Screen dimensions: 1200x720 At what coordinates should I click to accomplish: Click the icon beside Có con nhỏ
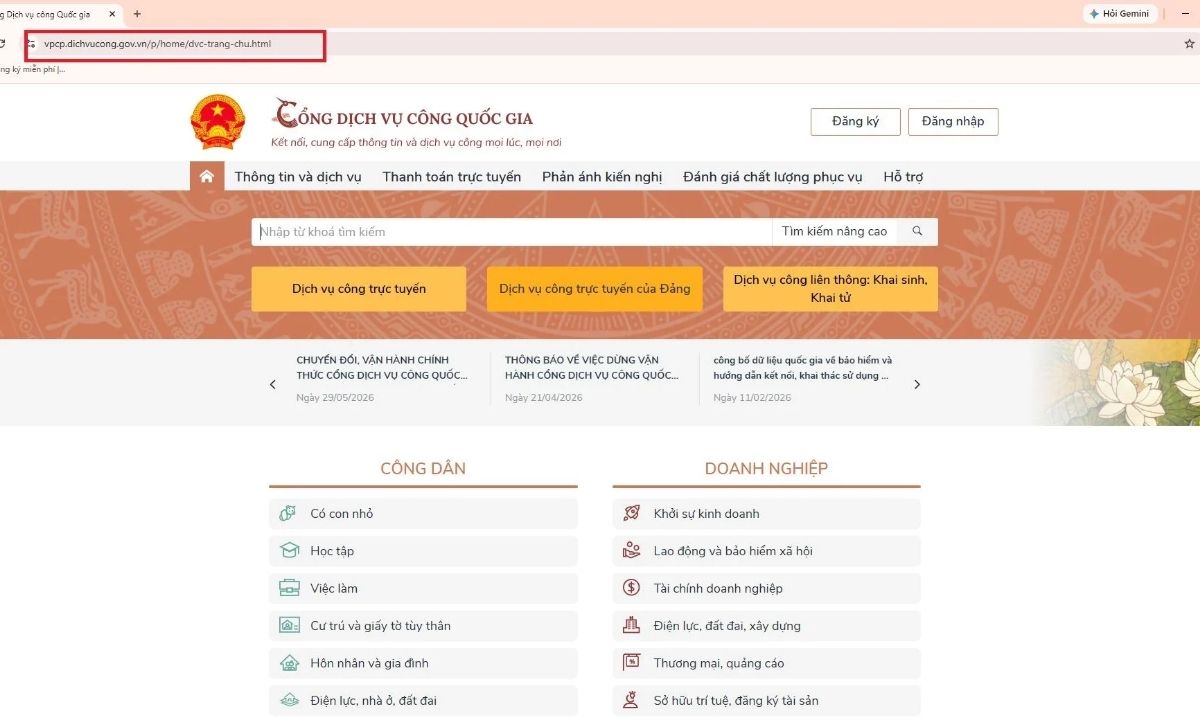pos(289,513)
